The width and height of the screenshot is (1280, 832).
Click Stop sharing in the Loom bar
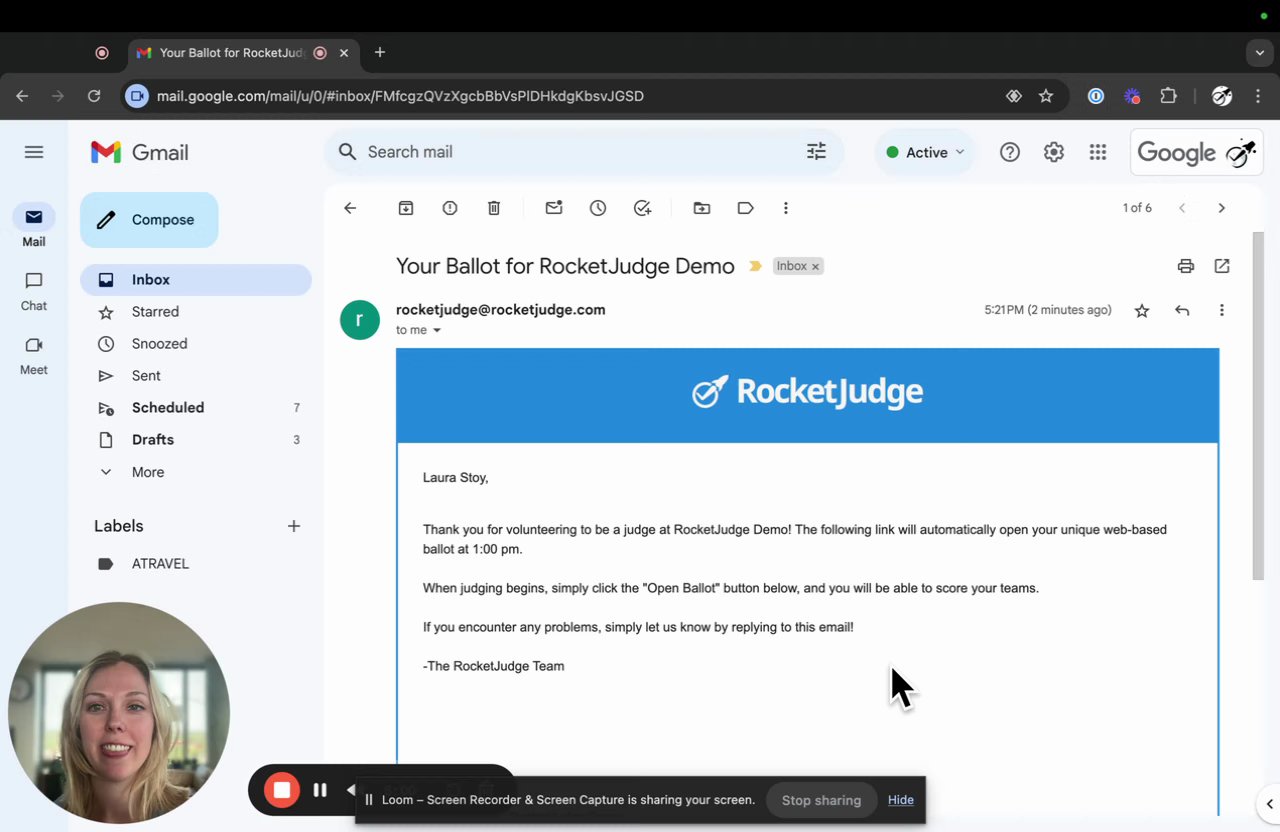(821, 800)
